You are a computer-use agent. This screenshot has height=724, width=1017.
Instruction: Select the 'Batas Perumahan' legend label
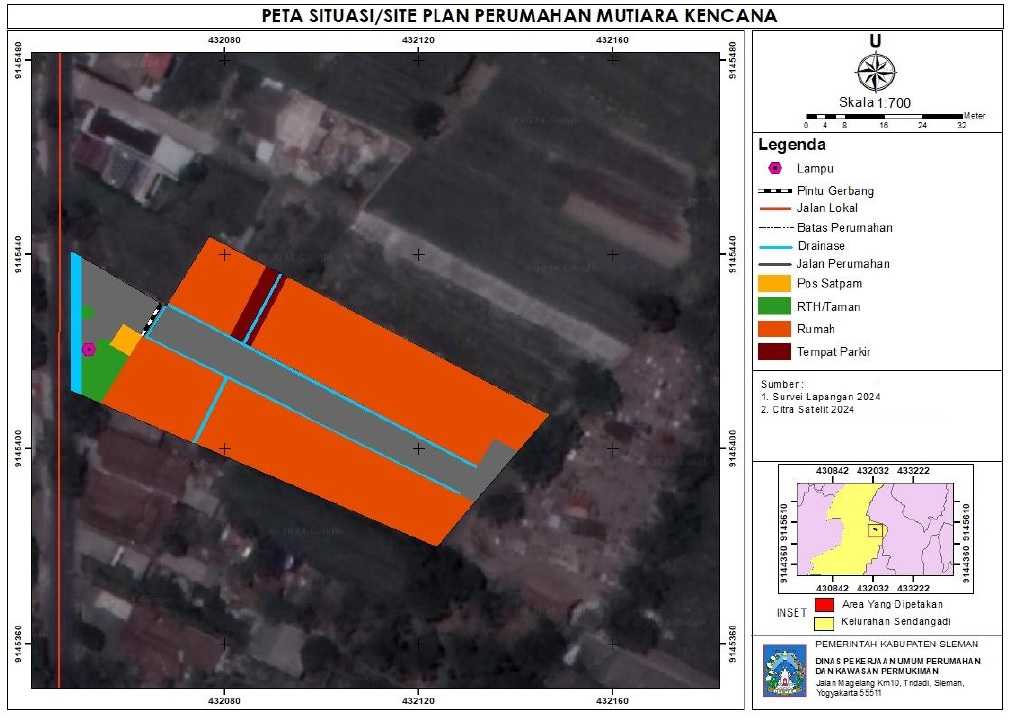pos(845,228)
